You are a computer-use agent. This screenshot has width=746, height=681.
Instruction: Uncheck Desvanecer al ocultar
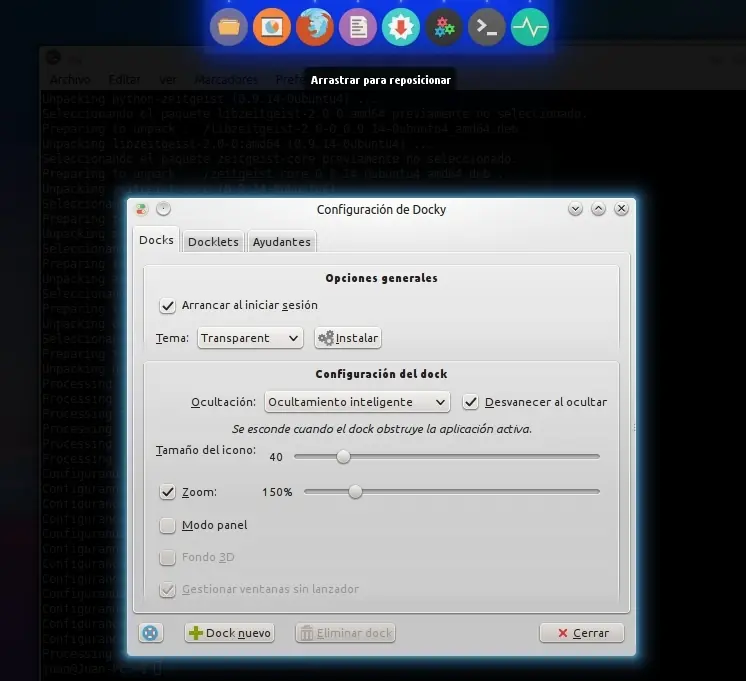(471, 402)
